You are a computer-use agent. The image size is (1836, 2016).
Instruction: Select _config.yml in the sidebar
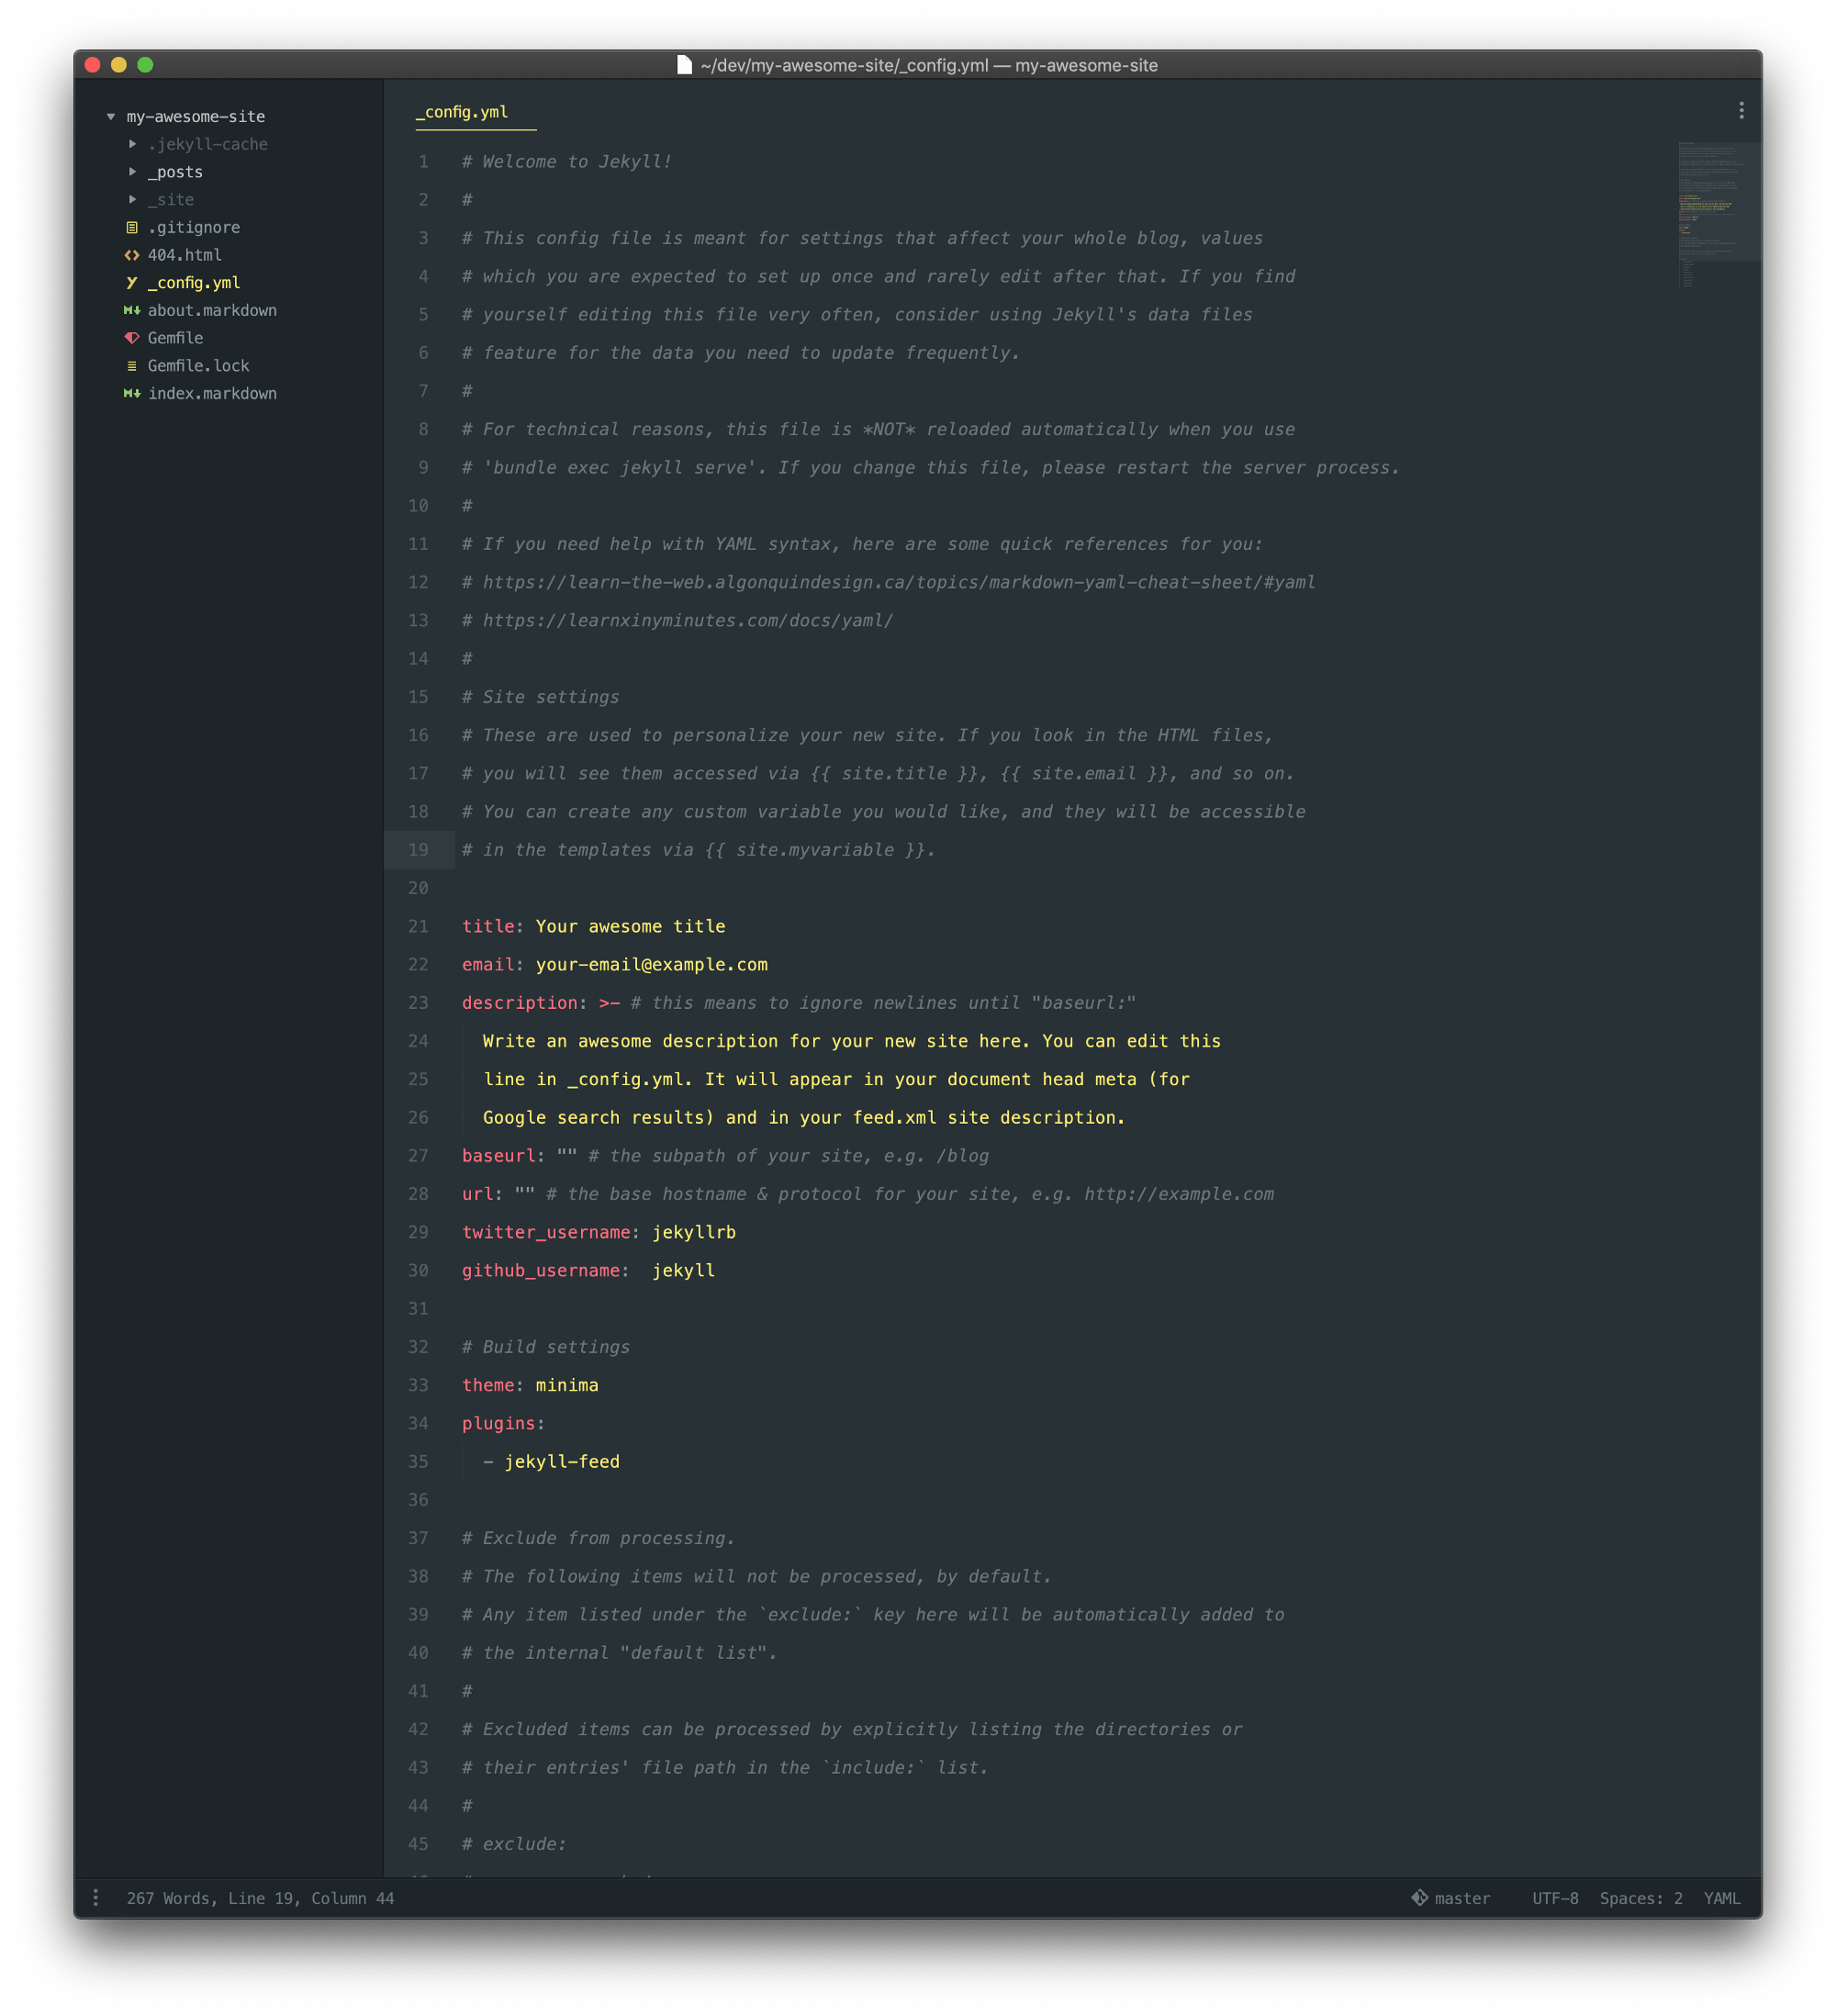(x=194, y=283)
